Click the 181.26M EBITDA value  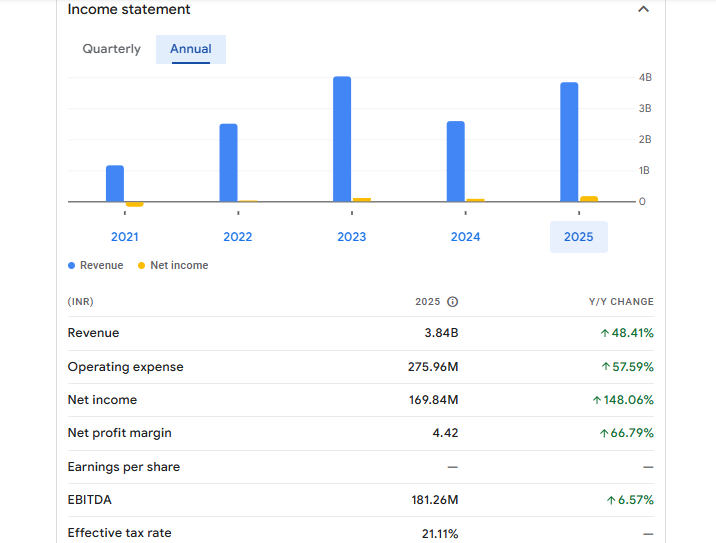(x=435, y=500)
